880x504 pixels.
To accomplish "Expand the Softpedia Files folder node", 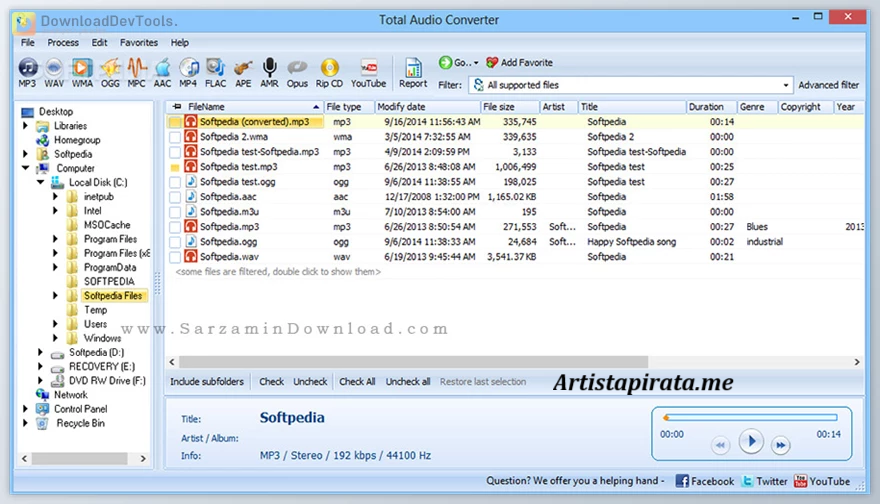I will (x=55, y=295).
